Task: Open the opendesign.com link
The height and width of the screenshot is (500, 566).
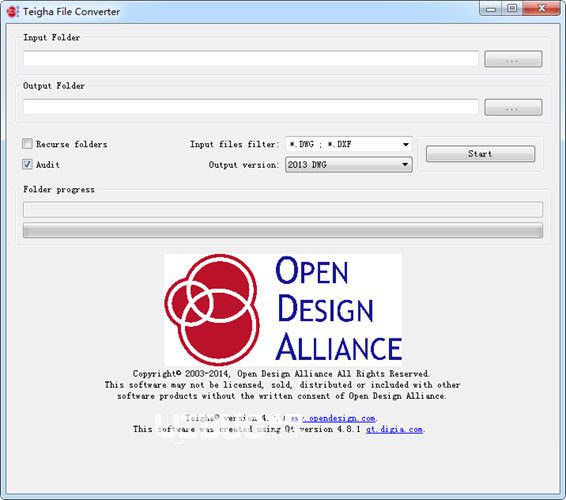Action: click(333, 418)
